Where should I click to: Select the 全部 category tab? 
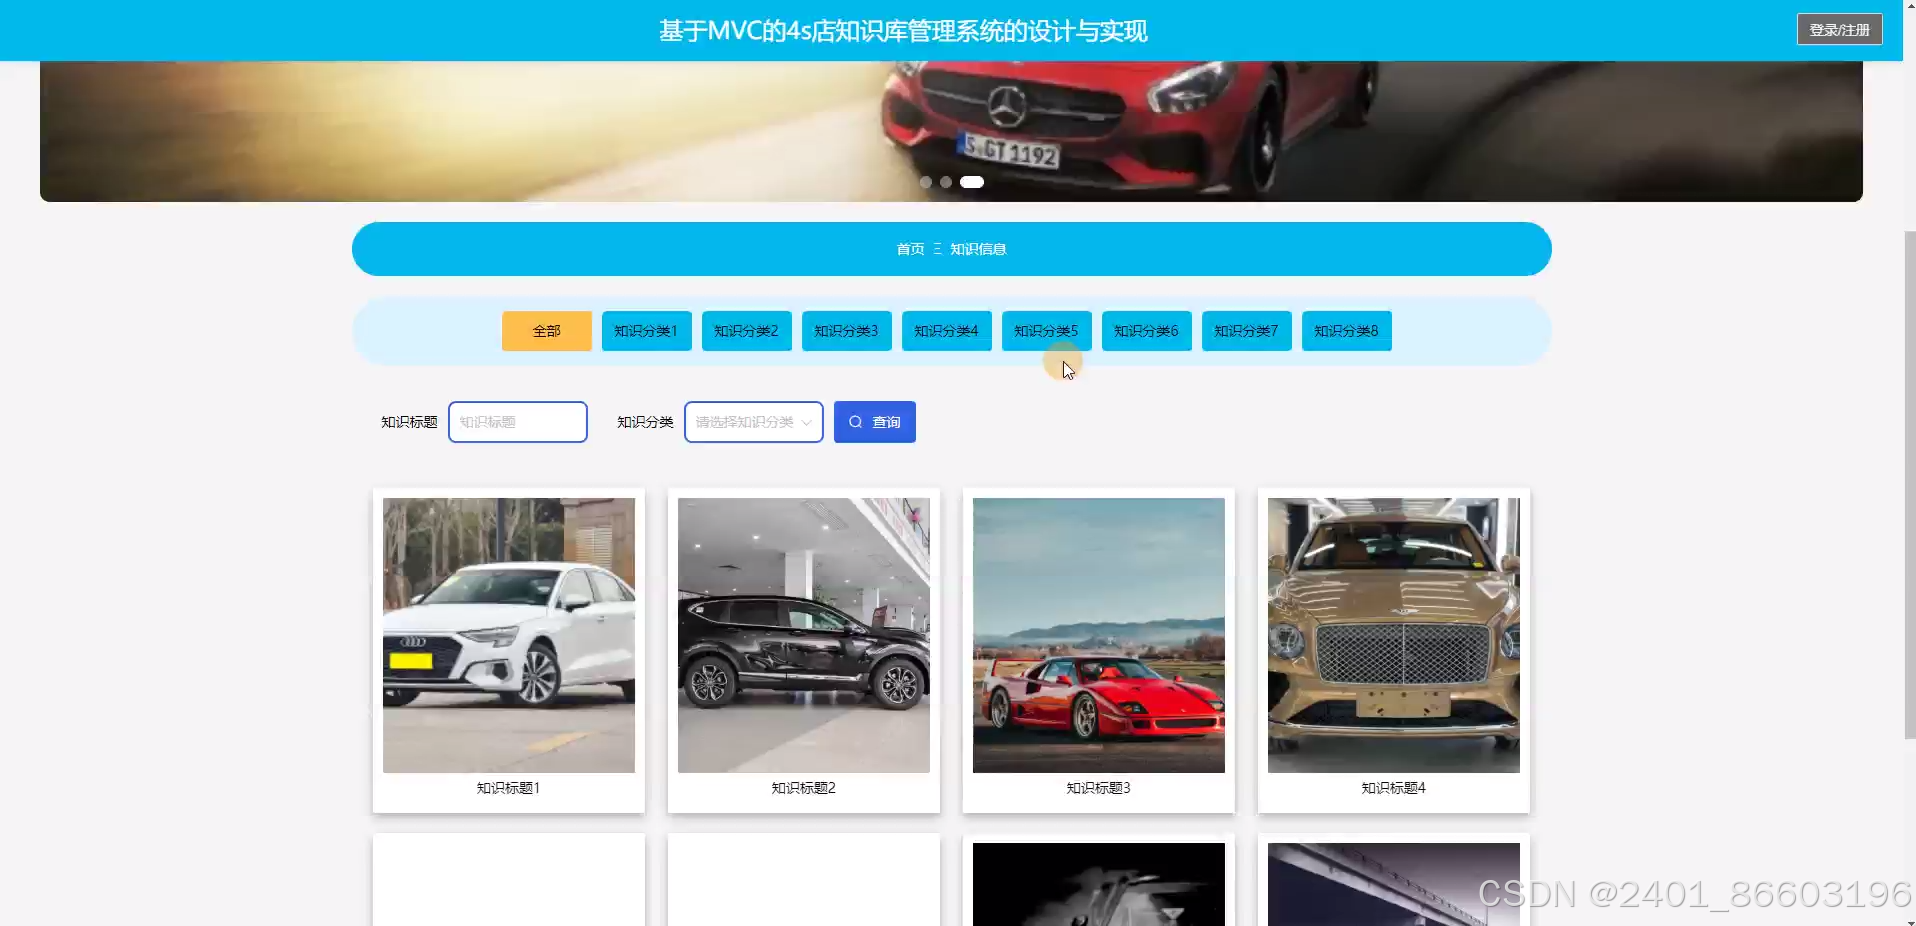coord(547,331)
